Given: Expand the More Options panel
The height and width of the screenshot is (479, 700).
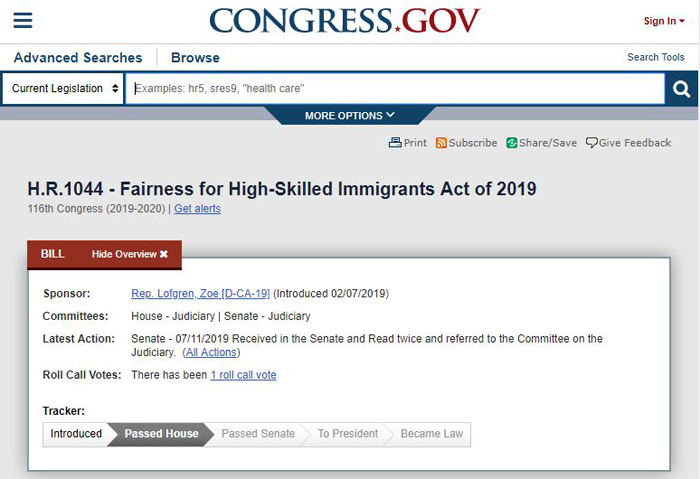Looking at the screenshot, I should pyautogui.click(x=350, y=116).
